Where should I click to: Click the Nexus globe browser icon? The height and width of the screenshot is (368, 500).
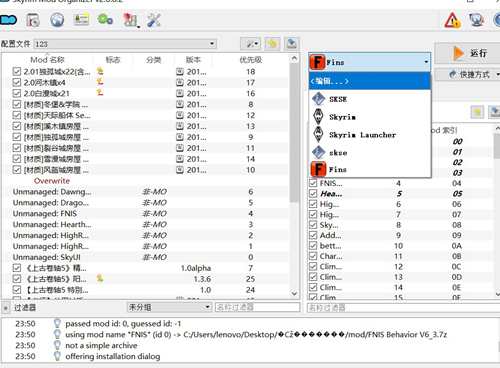click(57, 20)
